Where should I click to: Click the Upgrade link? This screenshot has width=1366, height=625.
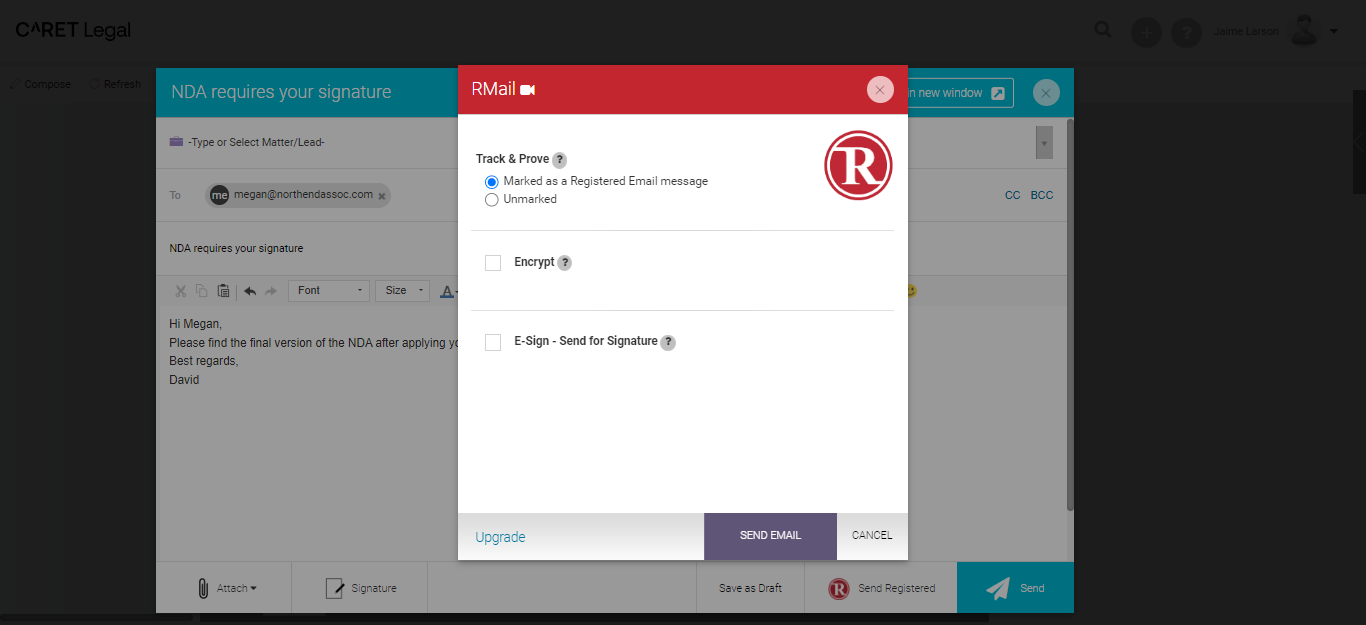[x=500, y=537]
